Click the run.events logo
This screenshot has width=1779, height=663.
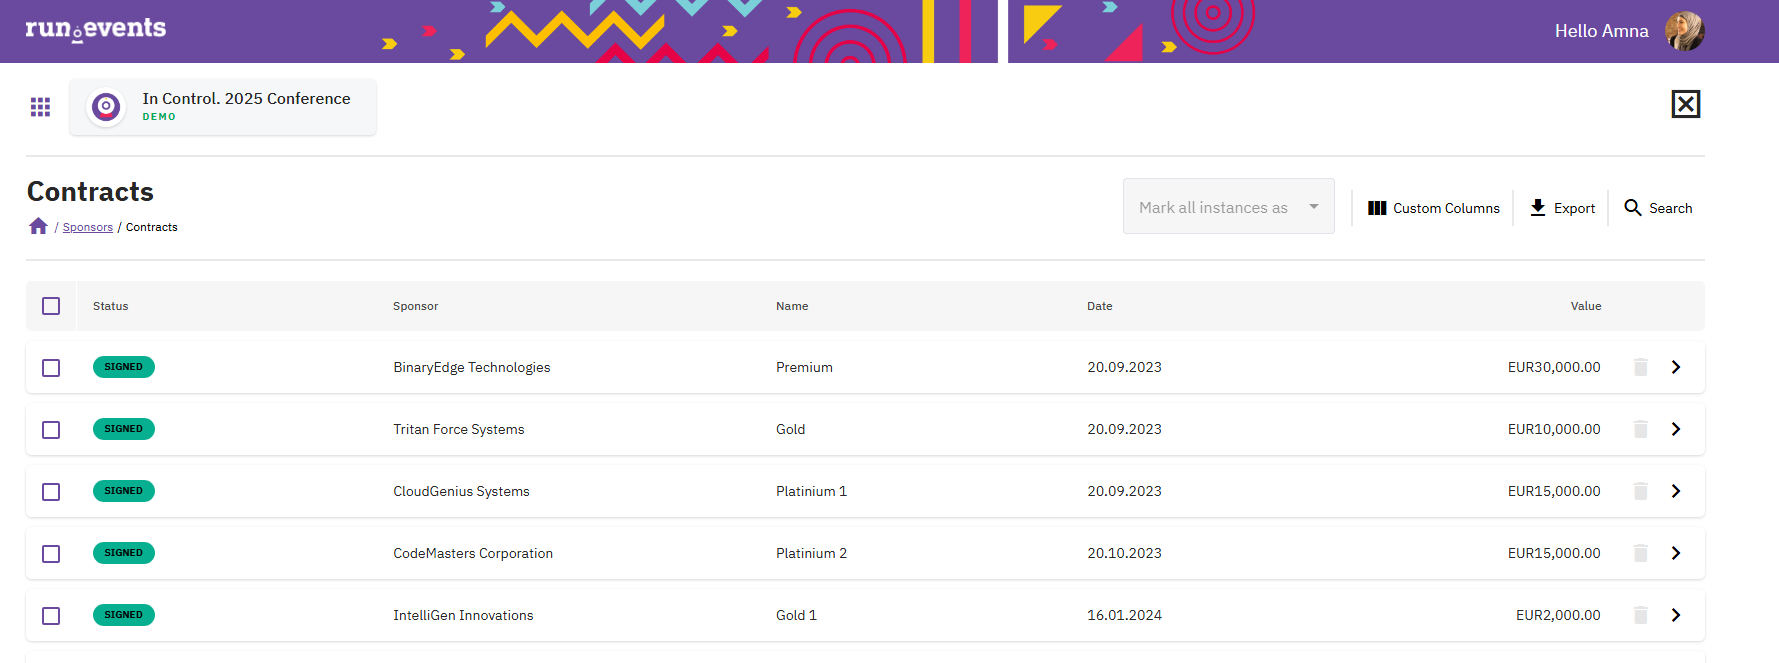point(96,29)
